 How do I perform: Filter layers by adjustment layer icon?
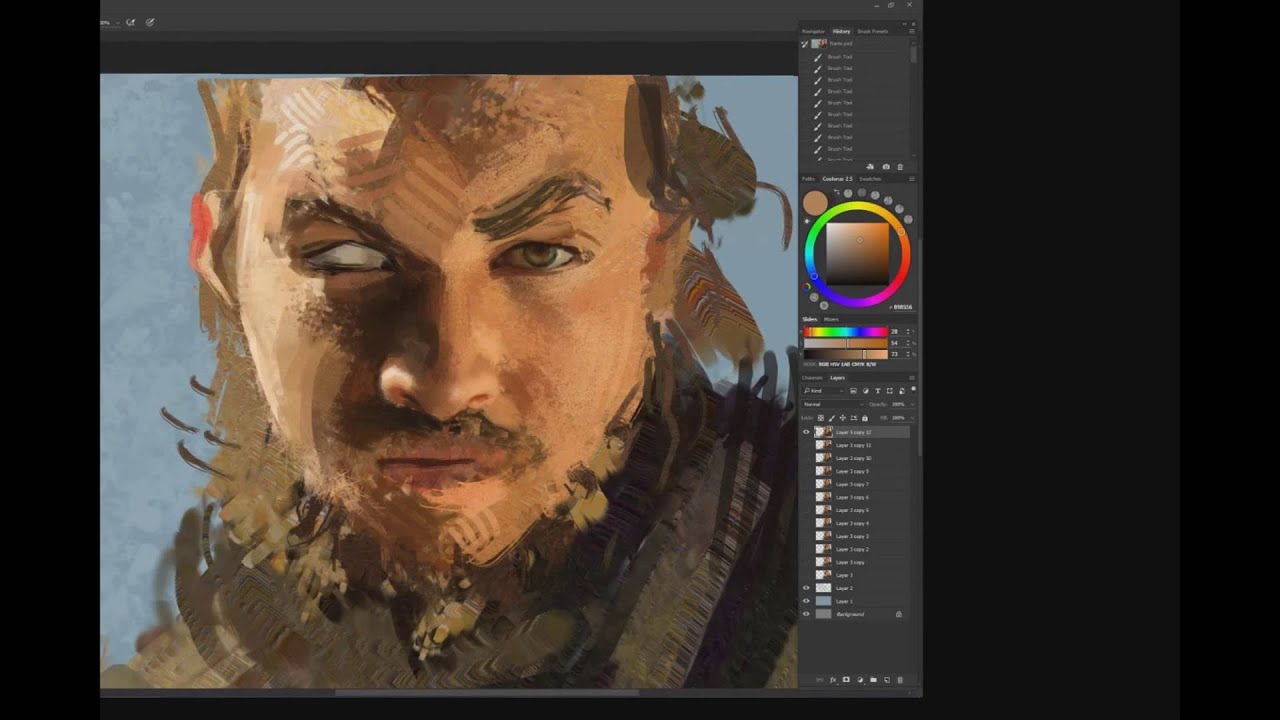[x=866, y=391]
